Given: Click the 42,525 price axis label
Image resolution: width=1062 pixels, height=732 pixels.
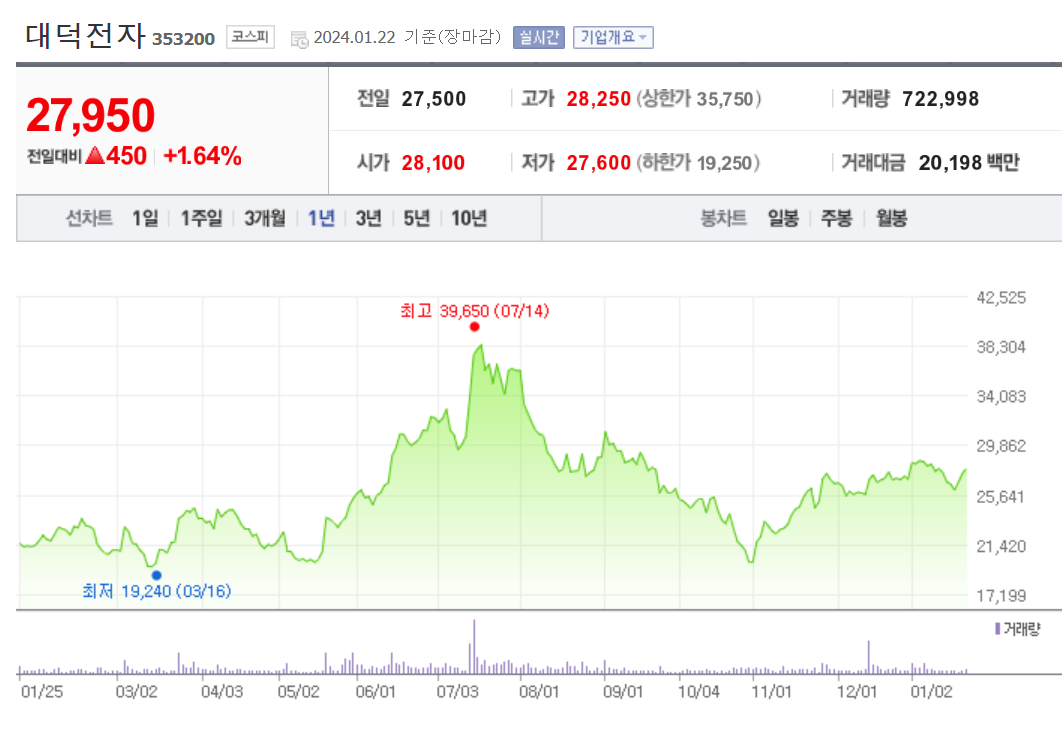Looking at the screenshot, I should pyautogui.click(x=1001, y=298).
